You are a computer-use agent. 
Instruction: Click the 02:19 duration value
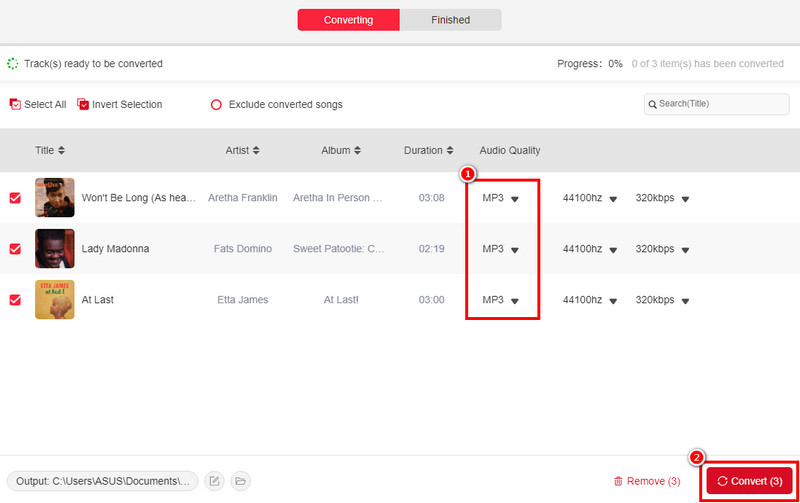coord(432,248)
